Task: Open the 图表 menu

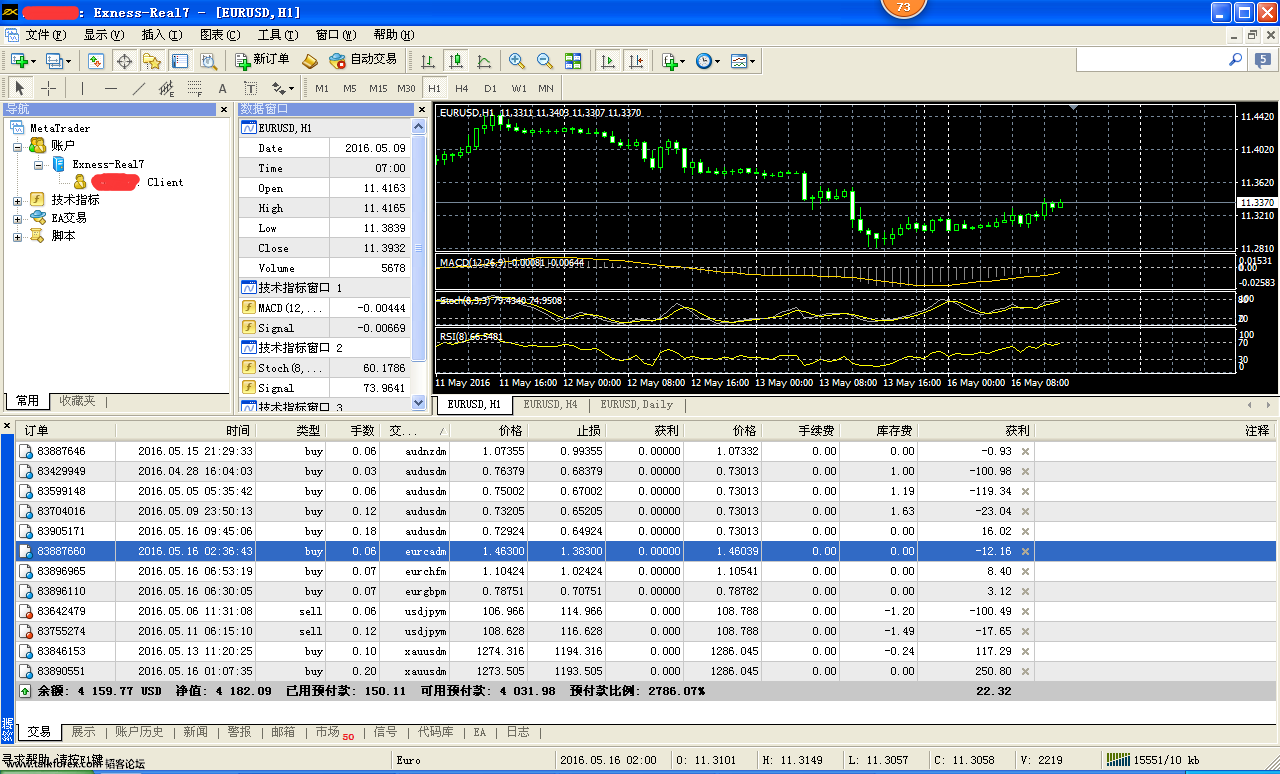Action: [219, 35]
